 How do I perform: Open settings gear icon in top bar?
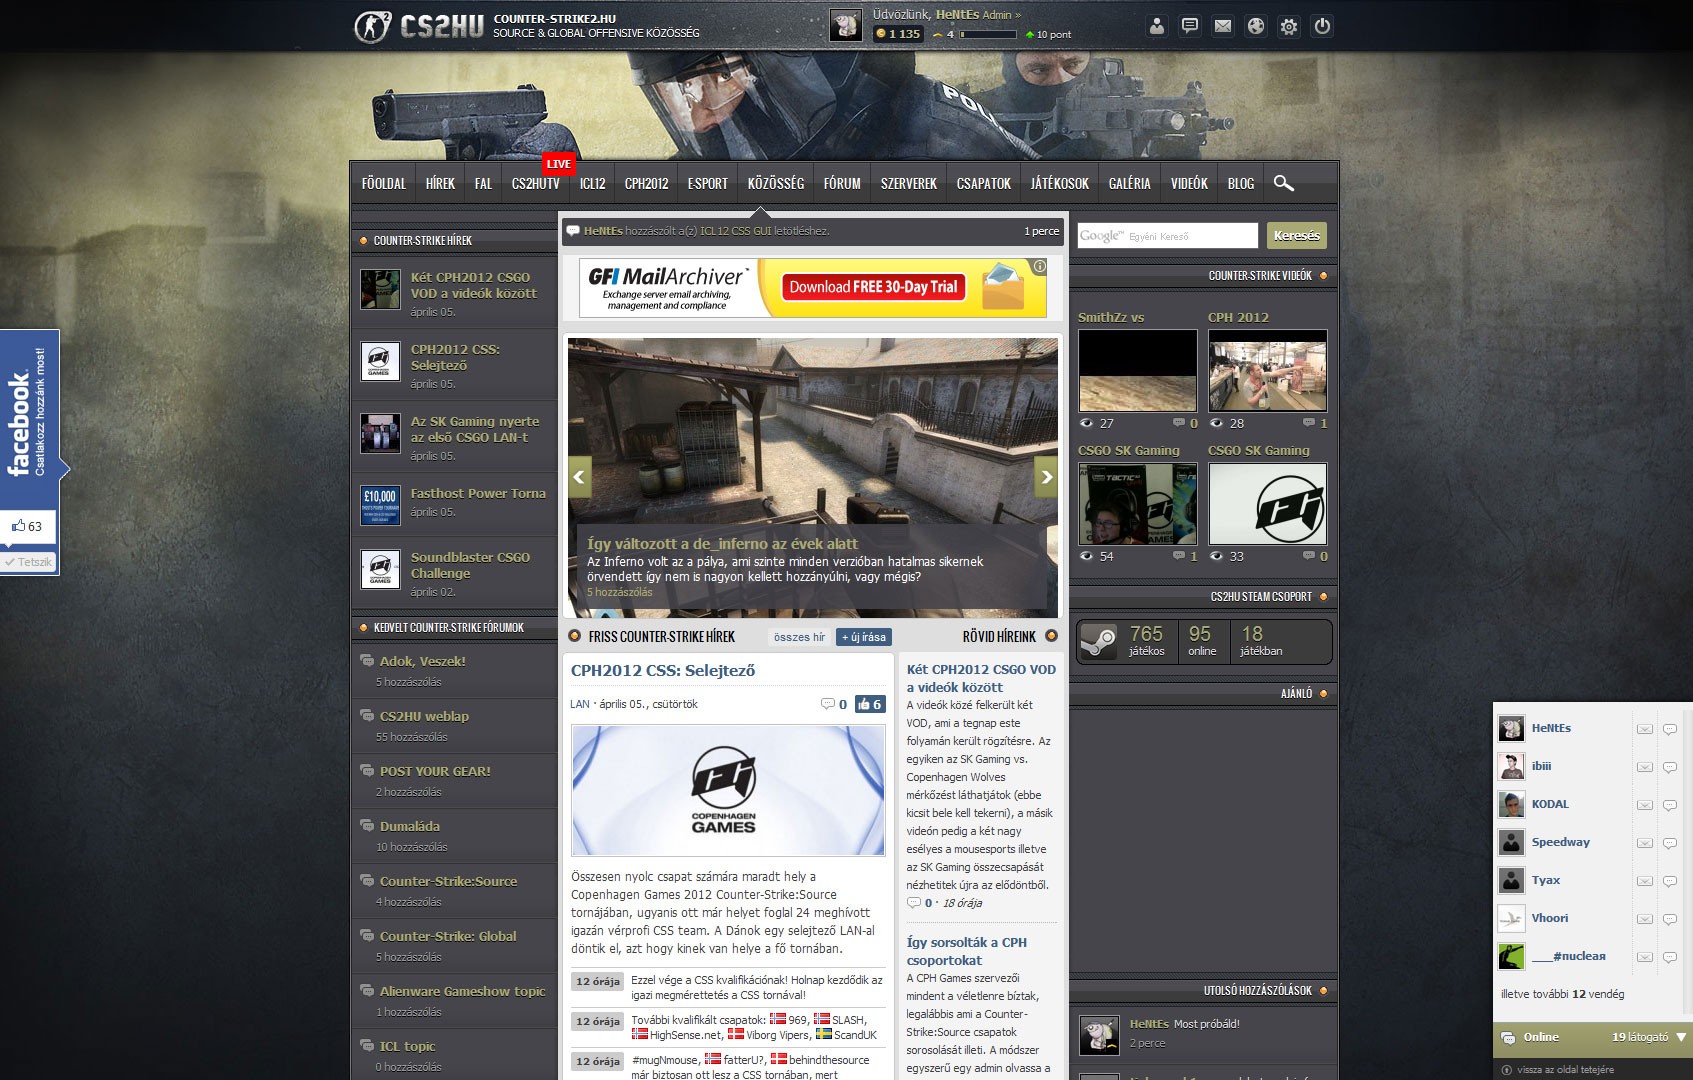(1289, 27)
